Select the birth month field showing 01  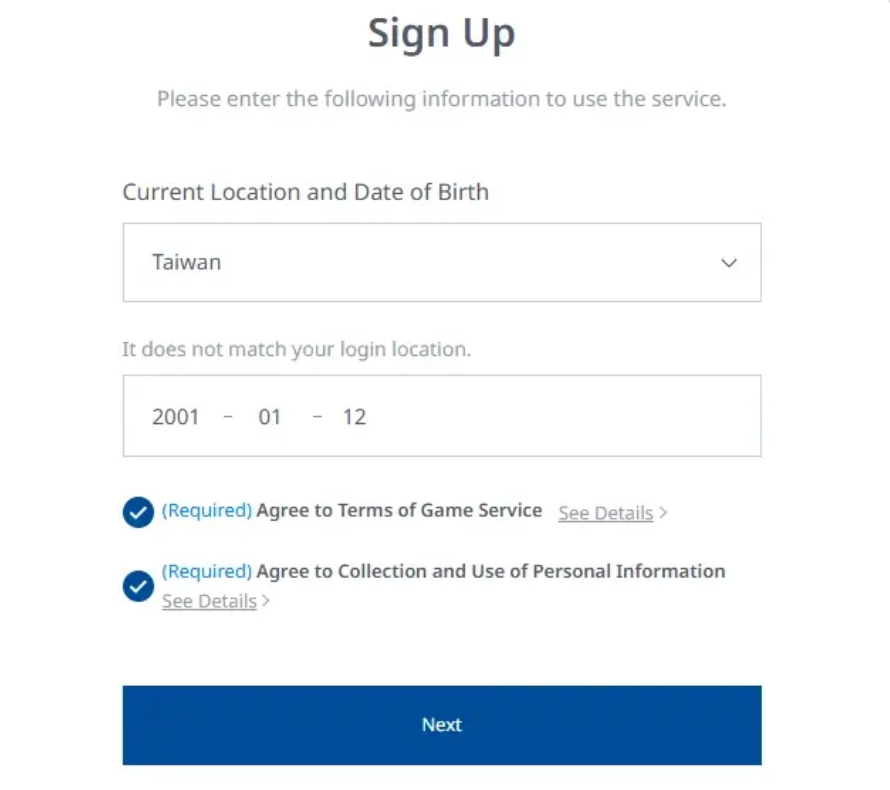click(x=269, y=417)
